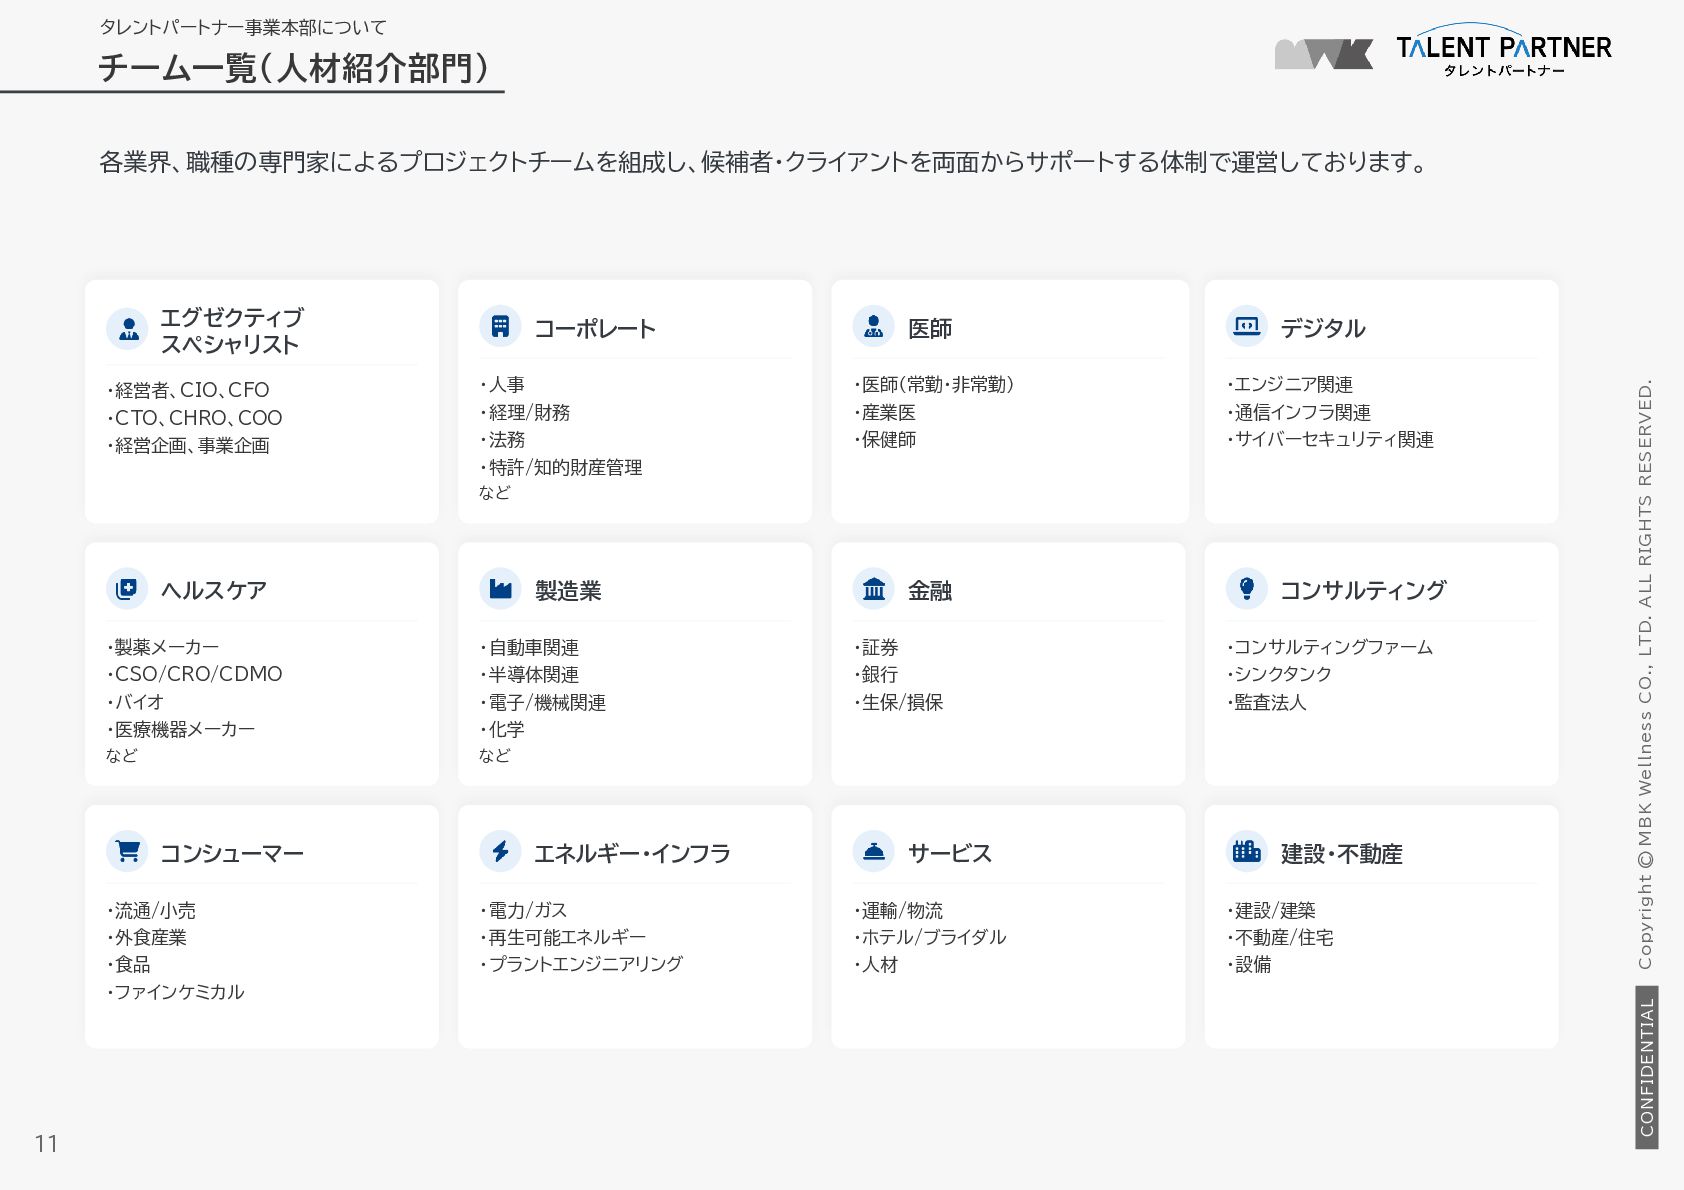Click the CSO/CRO/CDMO list item

(x=195, y=674)
